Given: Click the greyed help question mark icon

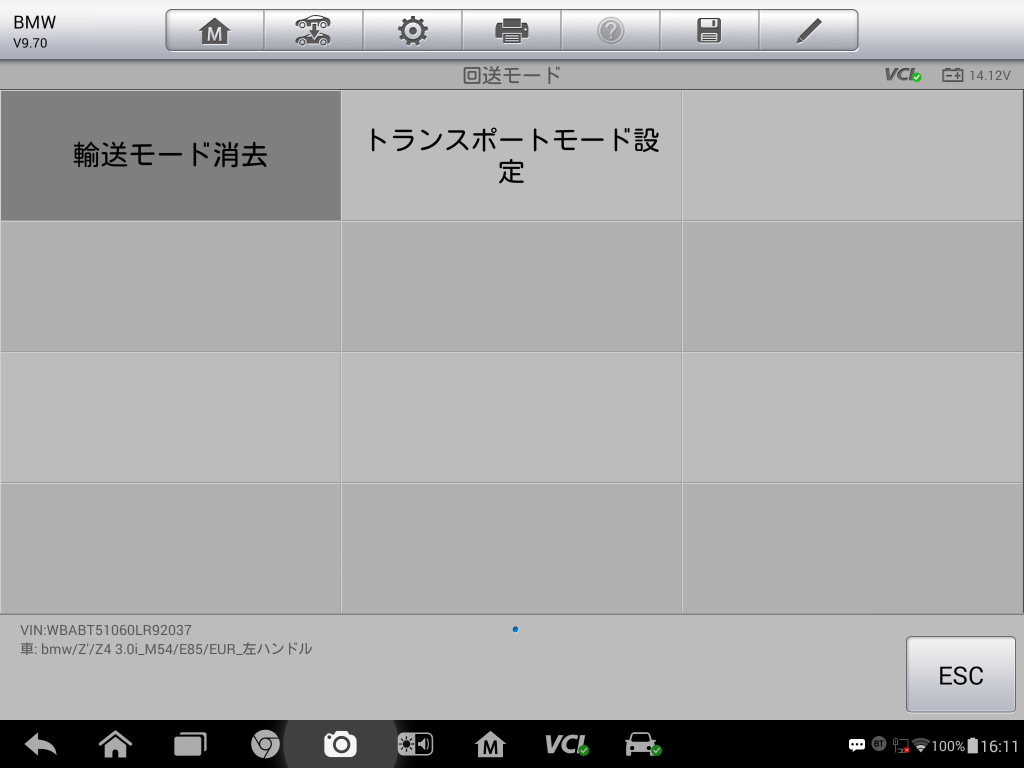Looking at the screenshot, I should click(x=611, y=31).
